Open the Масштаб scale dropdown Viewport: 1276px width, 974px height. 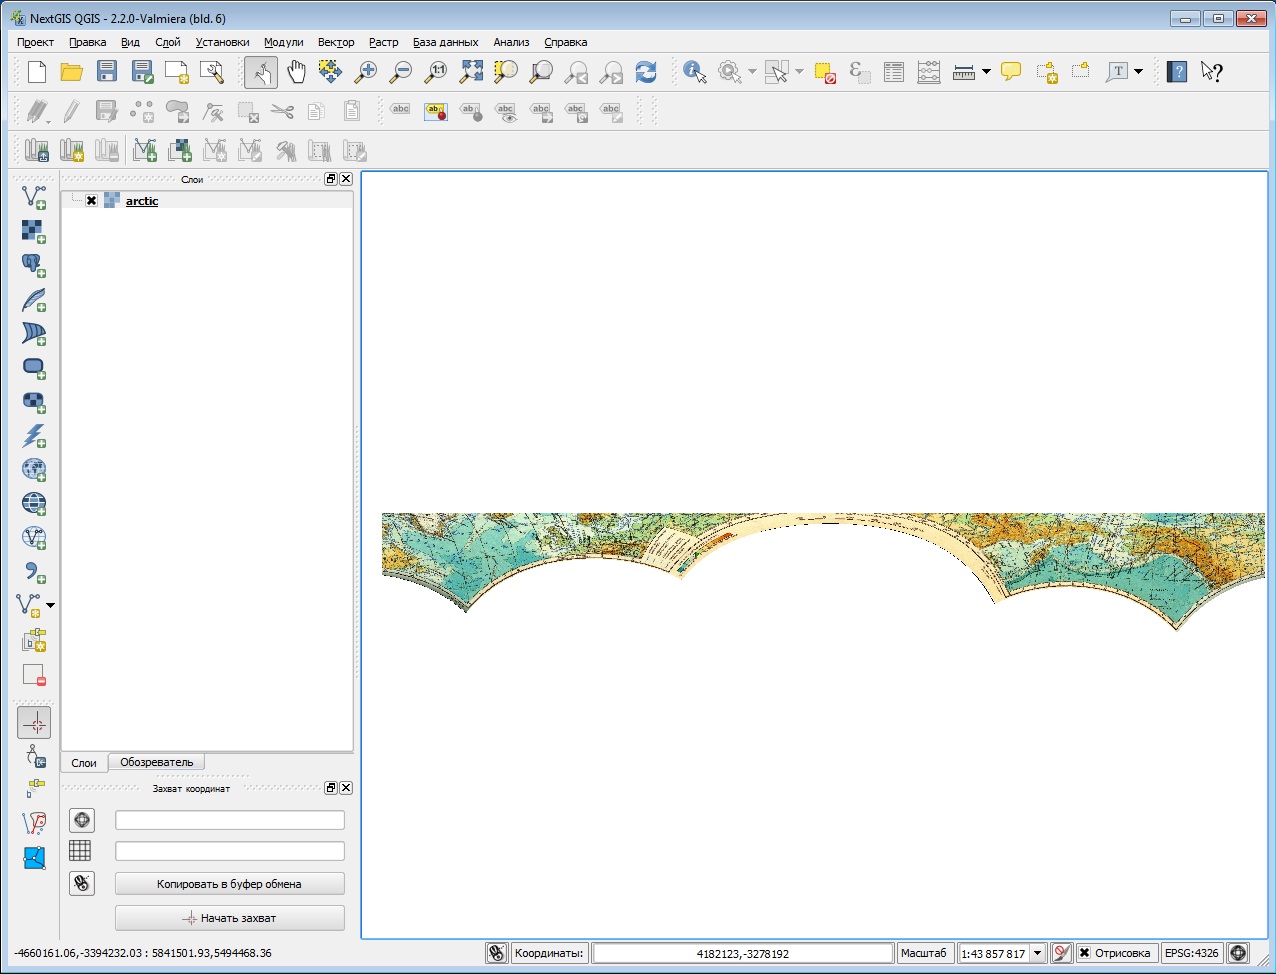[1037, 953]
